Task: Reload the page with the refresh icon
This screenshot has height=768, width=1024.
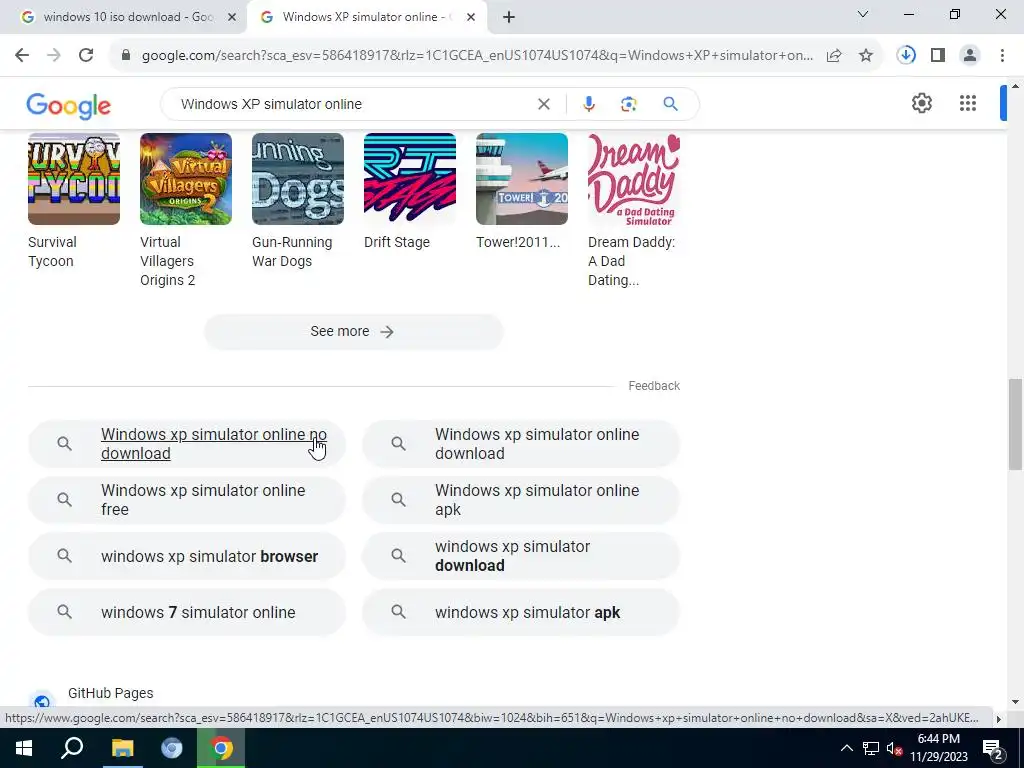Action: click(x=86, y=56)
